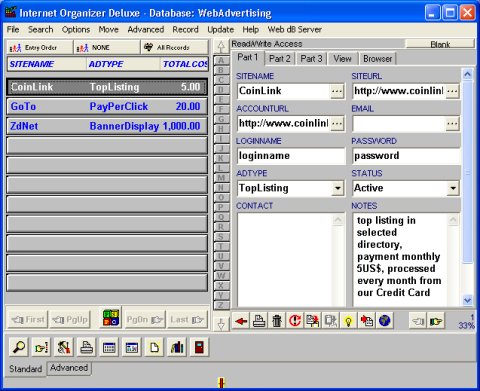Image resolution: width=480 pixels, height=391 pixels.
Task: Click the CONTACT text area
Action: tap(285, 260)
